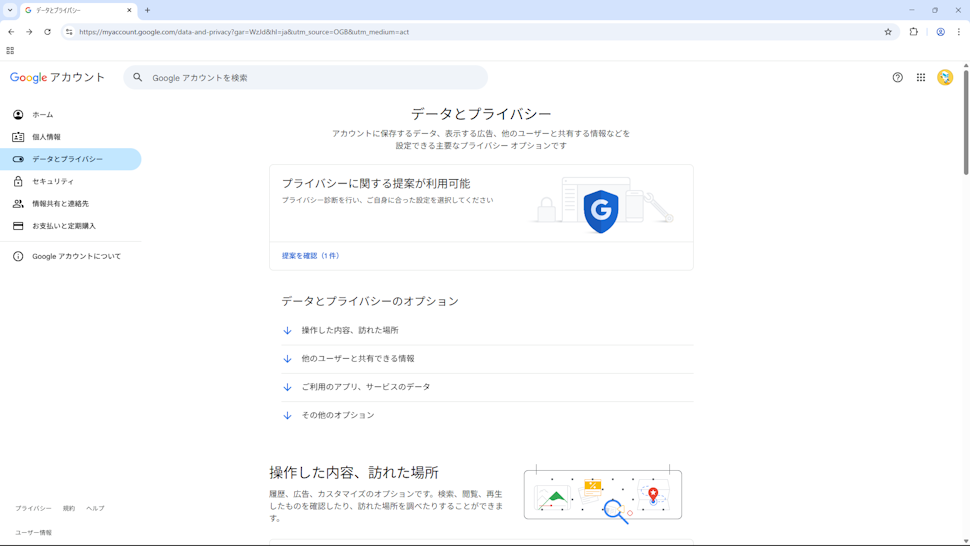The height and width of the screenshot is (546, 970).
Task: Click the ホーム person icon
Action: 18,114
